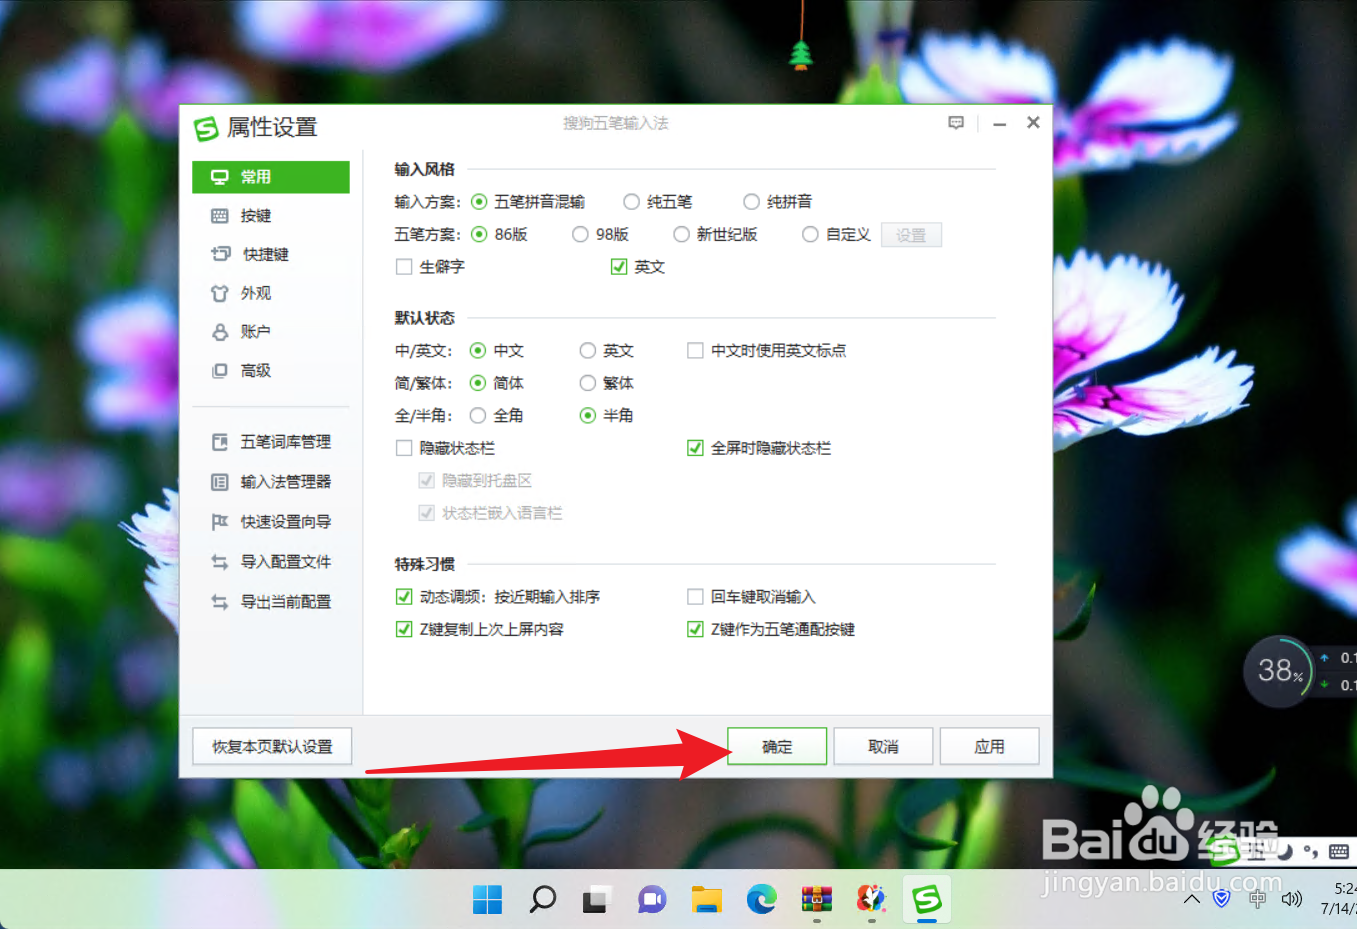This screenshot has height=929, width=1357.
Task: Toggle 动态调频 checkbox
Action: tap(404, 597)
